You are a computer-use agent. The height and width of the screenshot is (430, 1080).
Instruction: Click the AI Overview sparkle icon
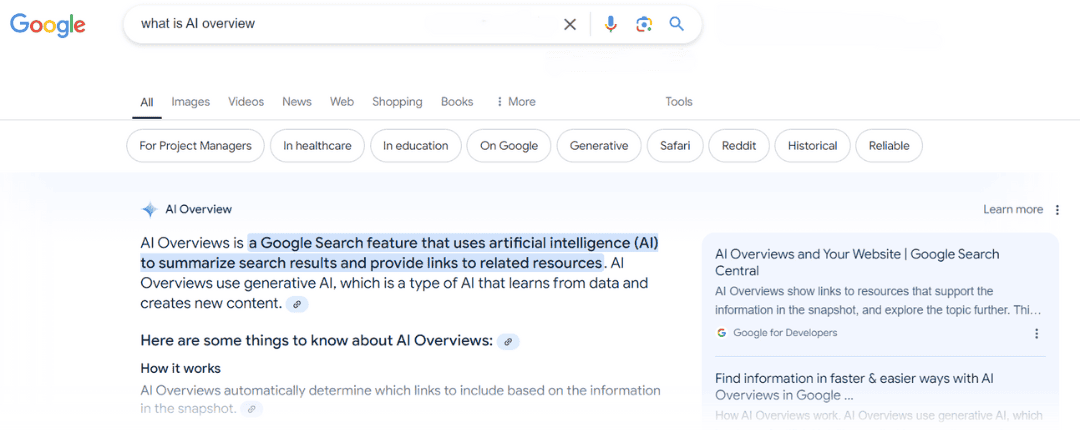(x=149, y=209)
